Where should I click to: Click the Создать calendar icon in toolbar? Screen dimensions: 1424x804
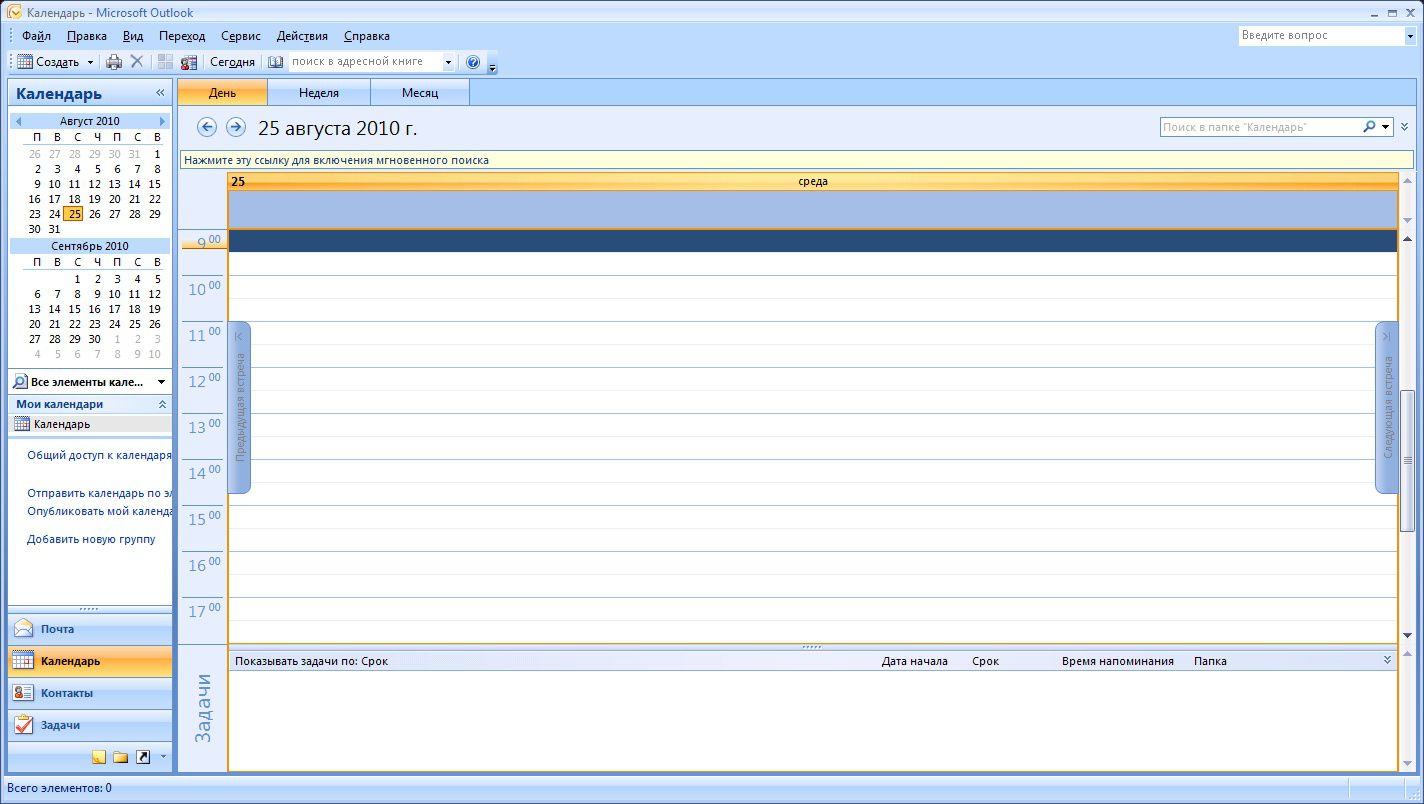click(x=25, y=62)
